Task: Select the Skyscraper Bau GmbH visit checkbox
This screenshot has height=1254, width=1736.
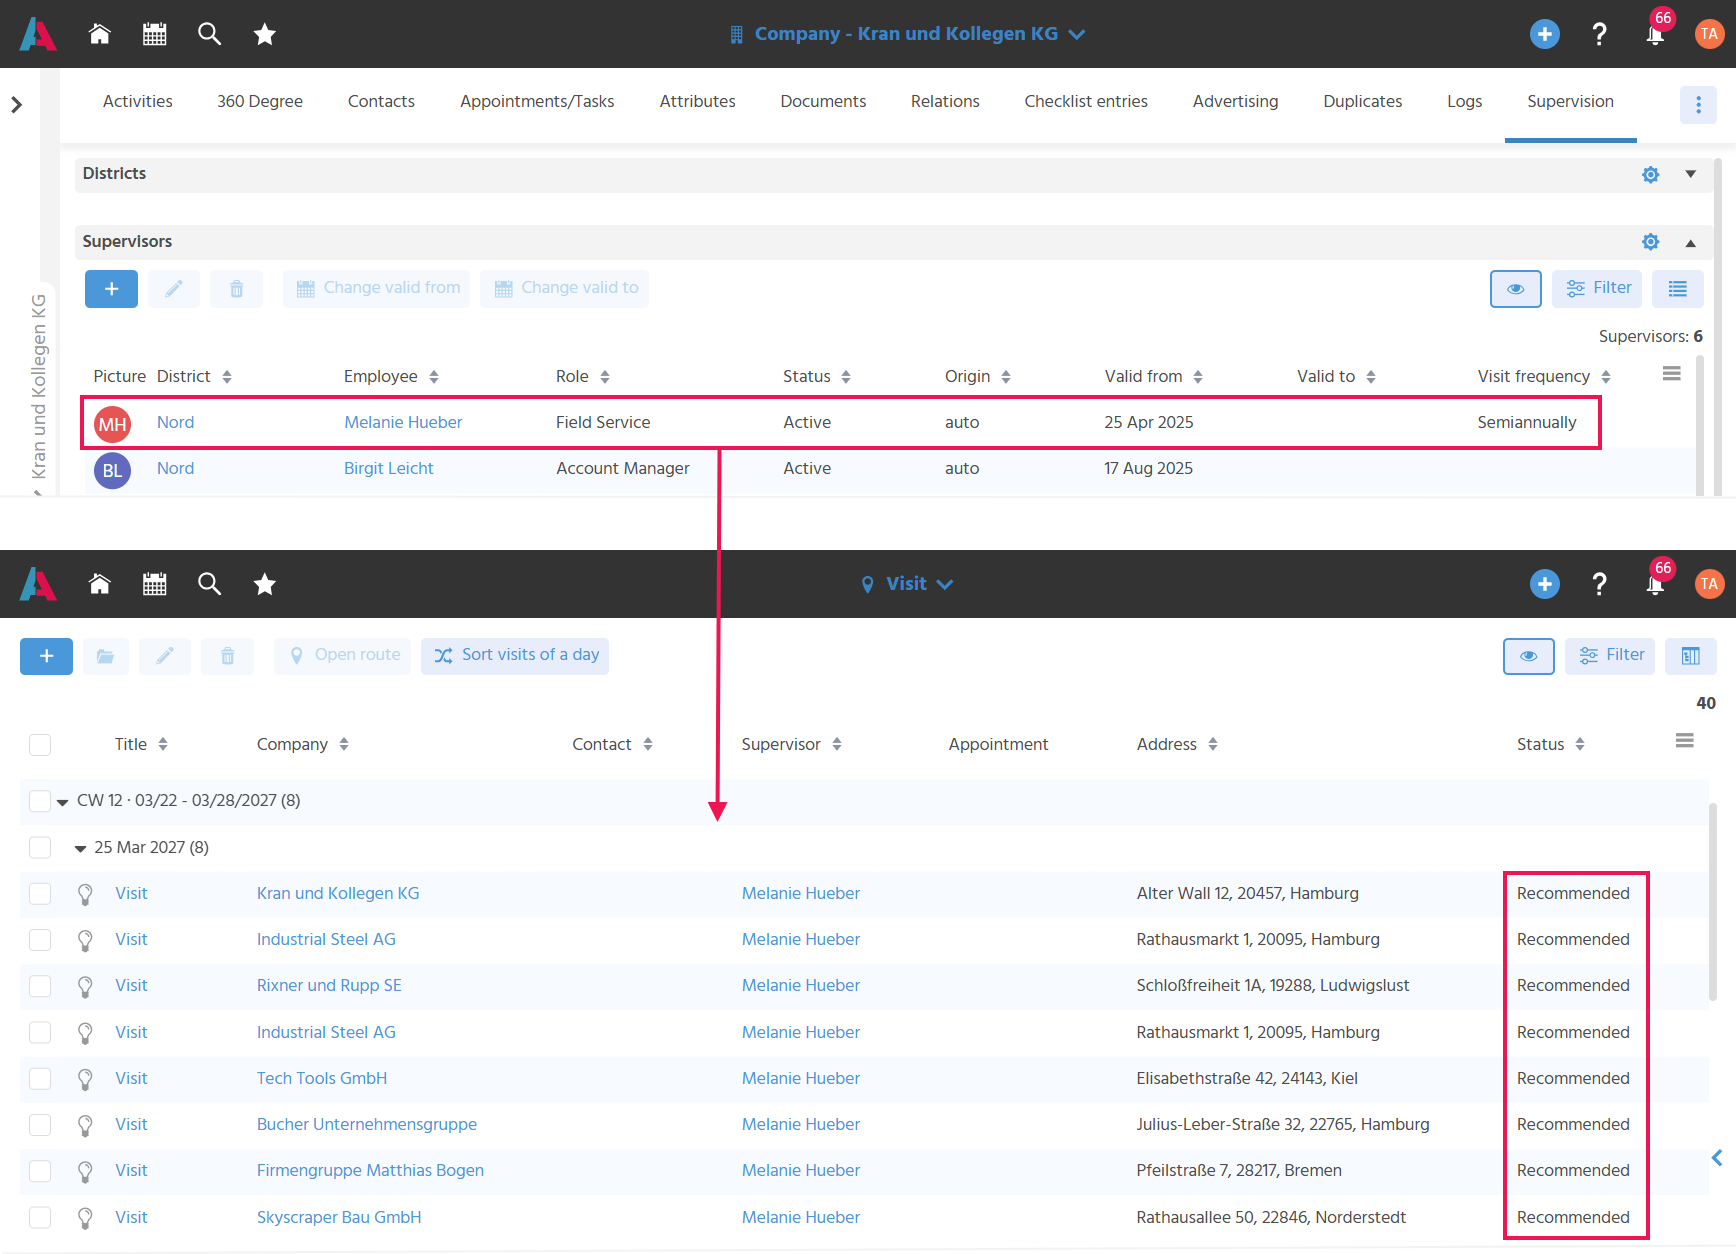Action: [40, 1218]
